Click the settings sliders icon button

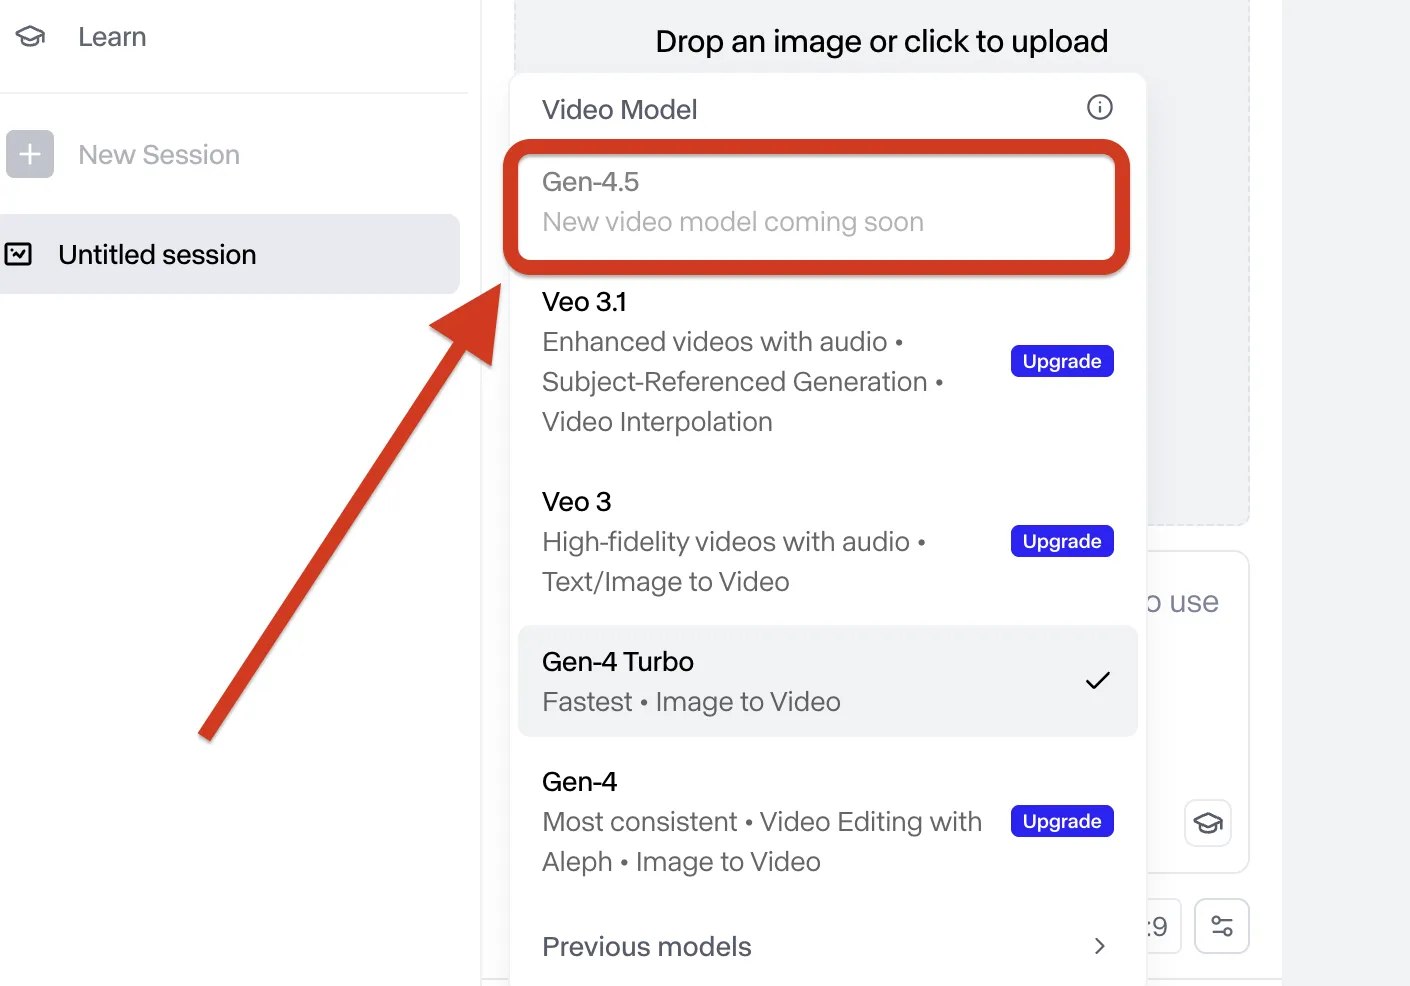pyautogui.click(x=1221, y=926)
